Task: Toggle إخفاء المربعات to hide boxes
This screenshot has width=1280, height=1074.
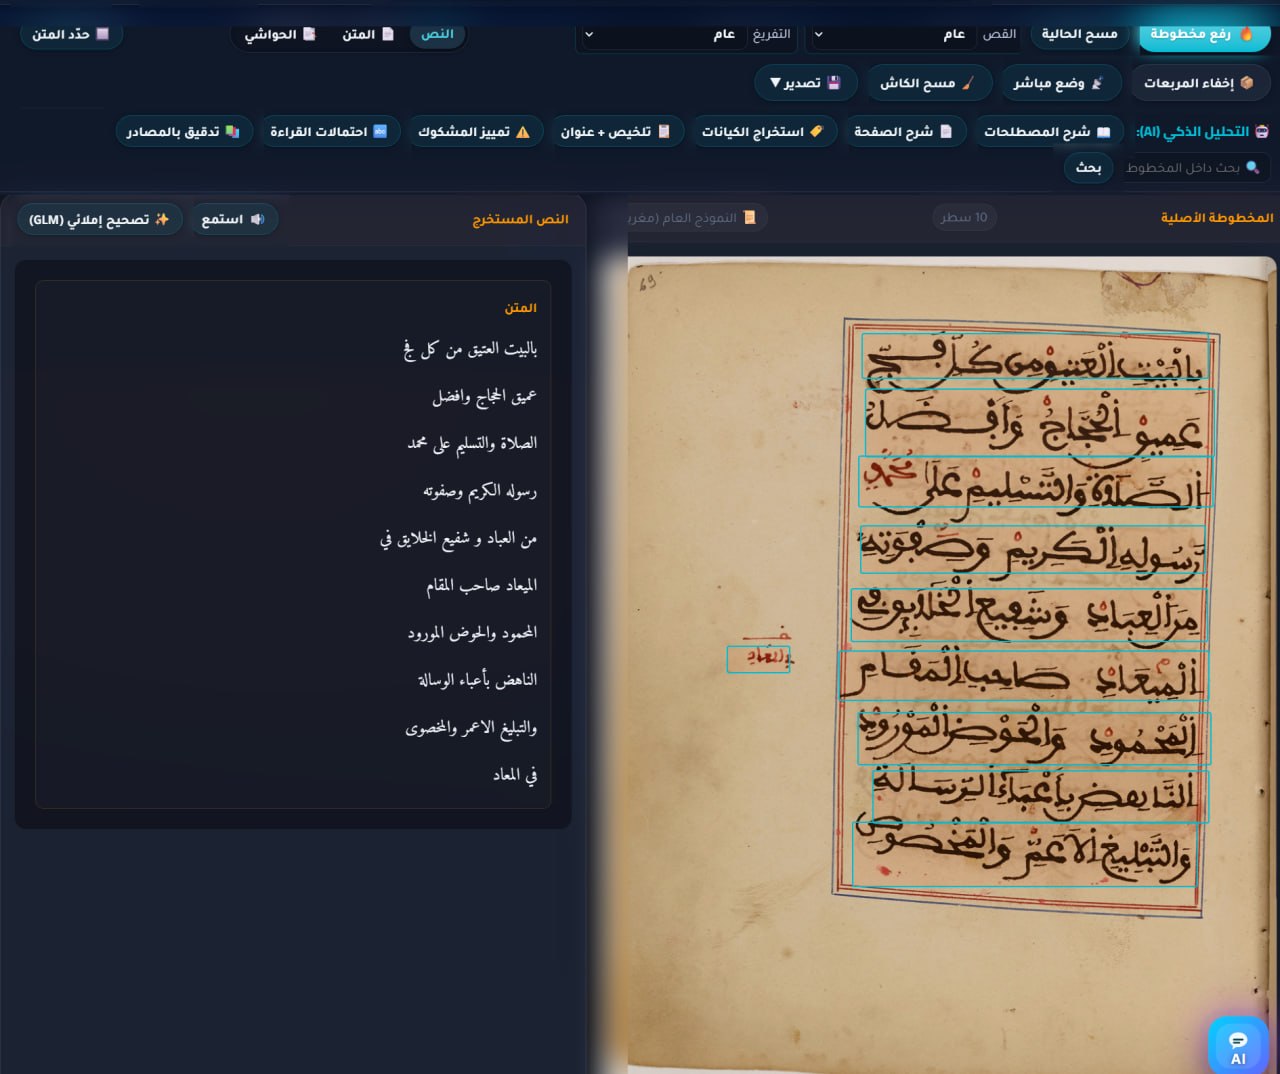Action: click(x=1199, y=83)
